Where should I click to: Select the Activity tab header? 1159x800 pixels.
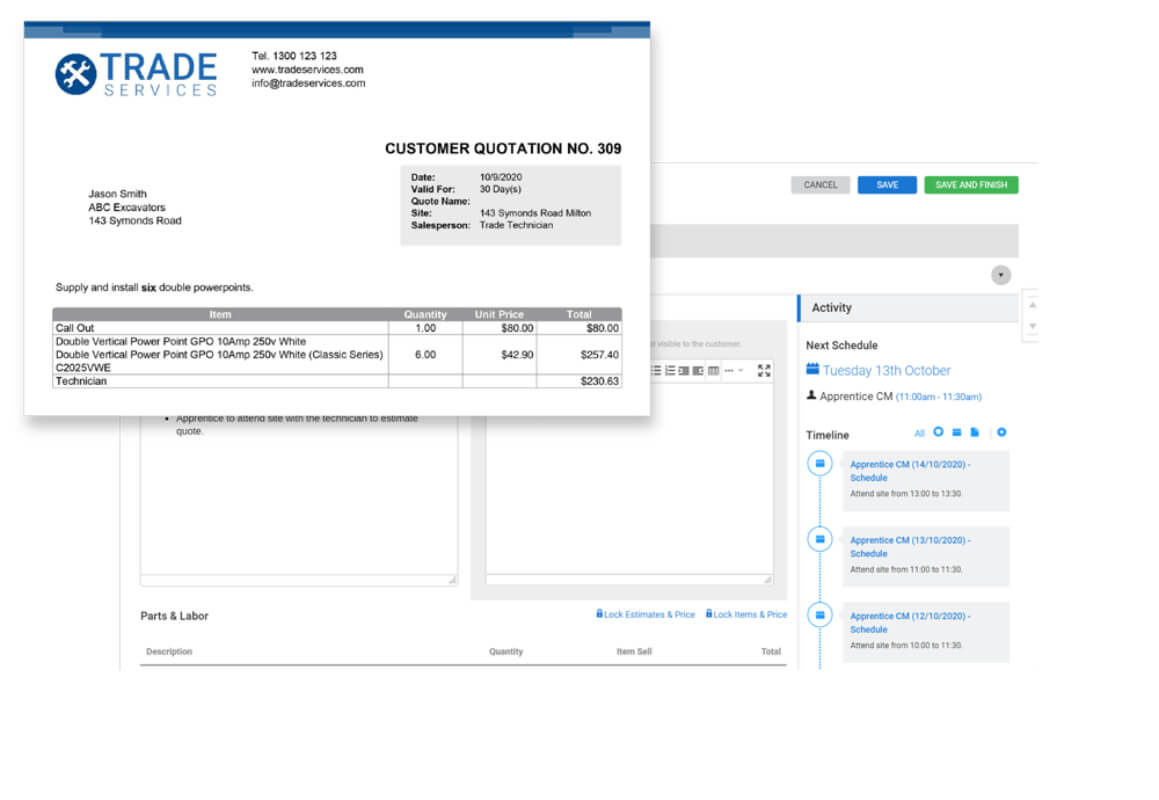click(x=908, y=308)
